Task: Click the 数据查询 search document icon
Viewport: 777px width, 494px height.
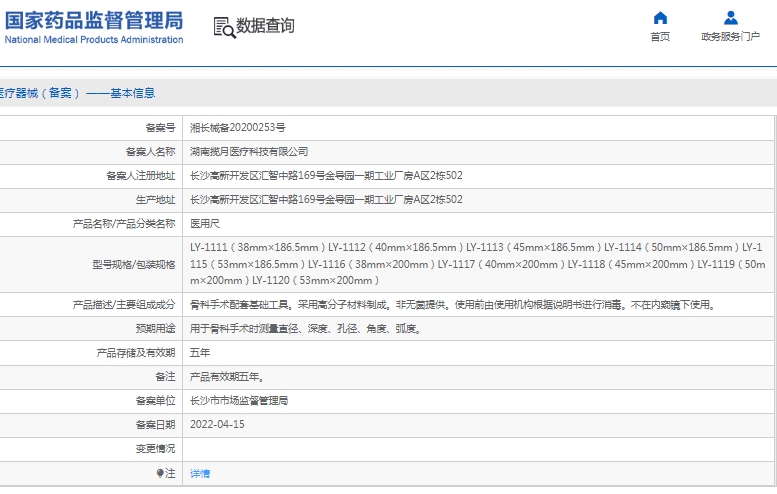Action: (x=224, y=27)
